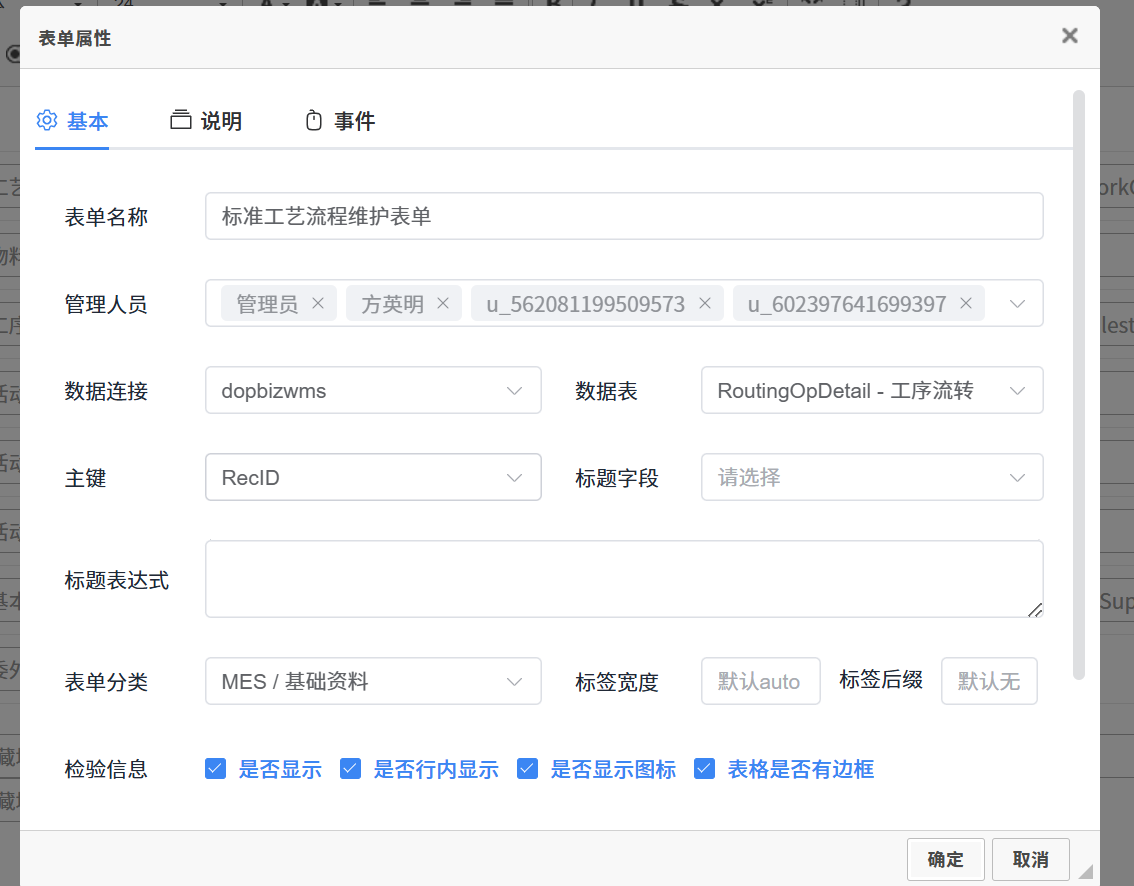Remove the u_602397641699397 tag
Image resolution: width=1134 pixels, height=886 pixels.
[x=966, y=304]
